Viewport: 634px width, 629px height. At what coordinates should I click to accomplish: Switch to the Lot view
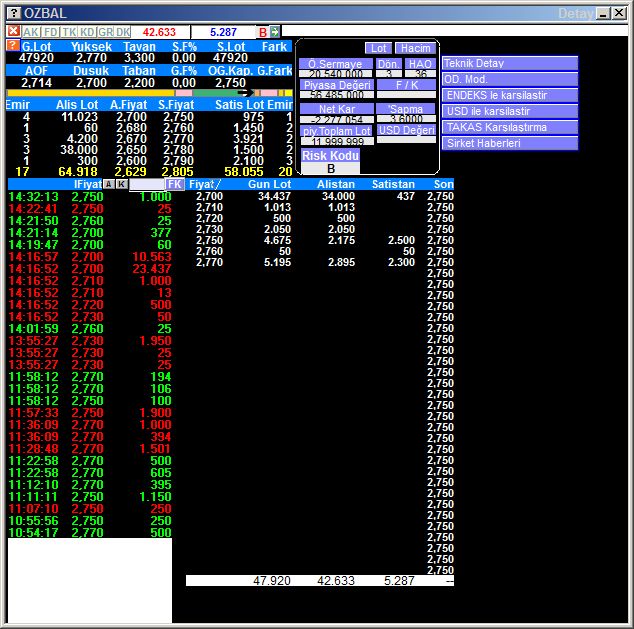point(378,48)
